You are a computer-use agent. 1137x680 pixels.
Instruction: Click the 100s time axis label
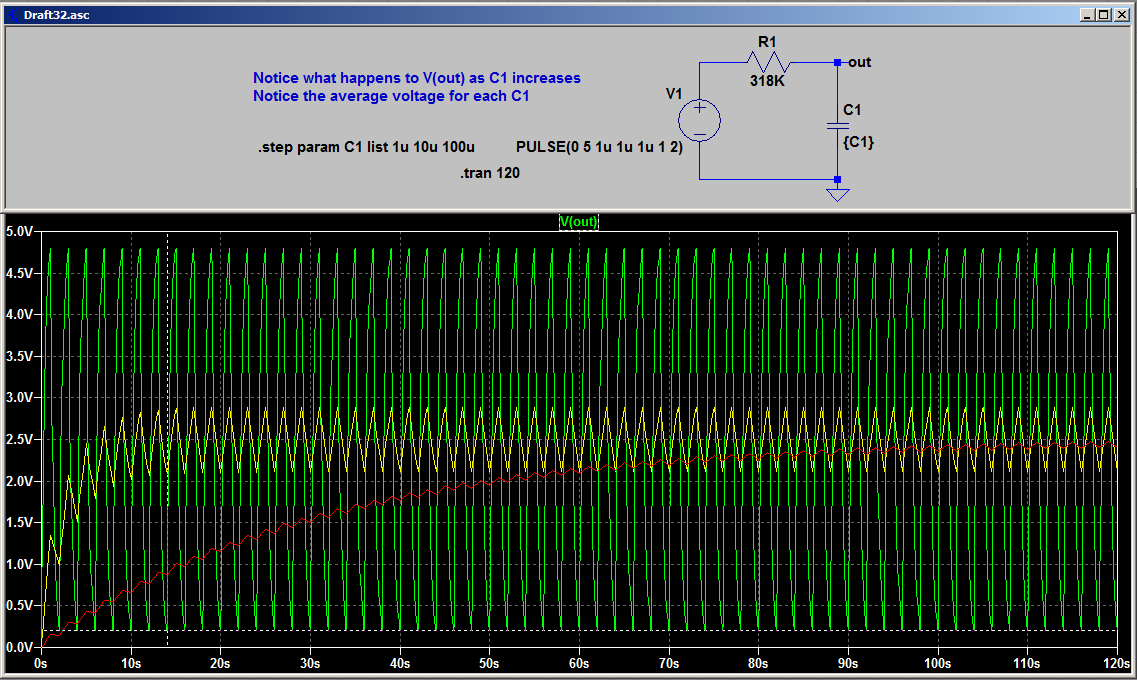click(937, 663)
